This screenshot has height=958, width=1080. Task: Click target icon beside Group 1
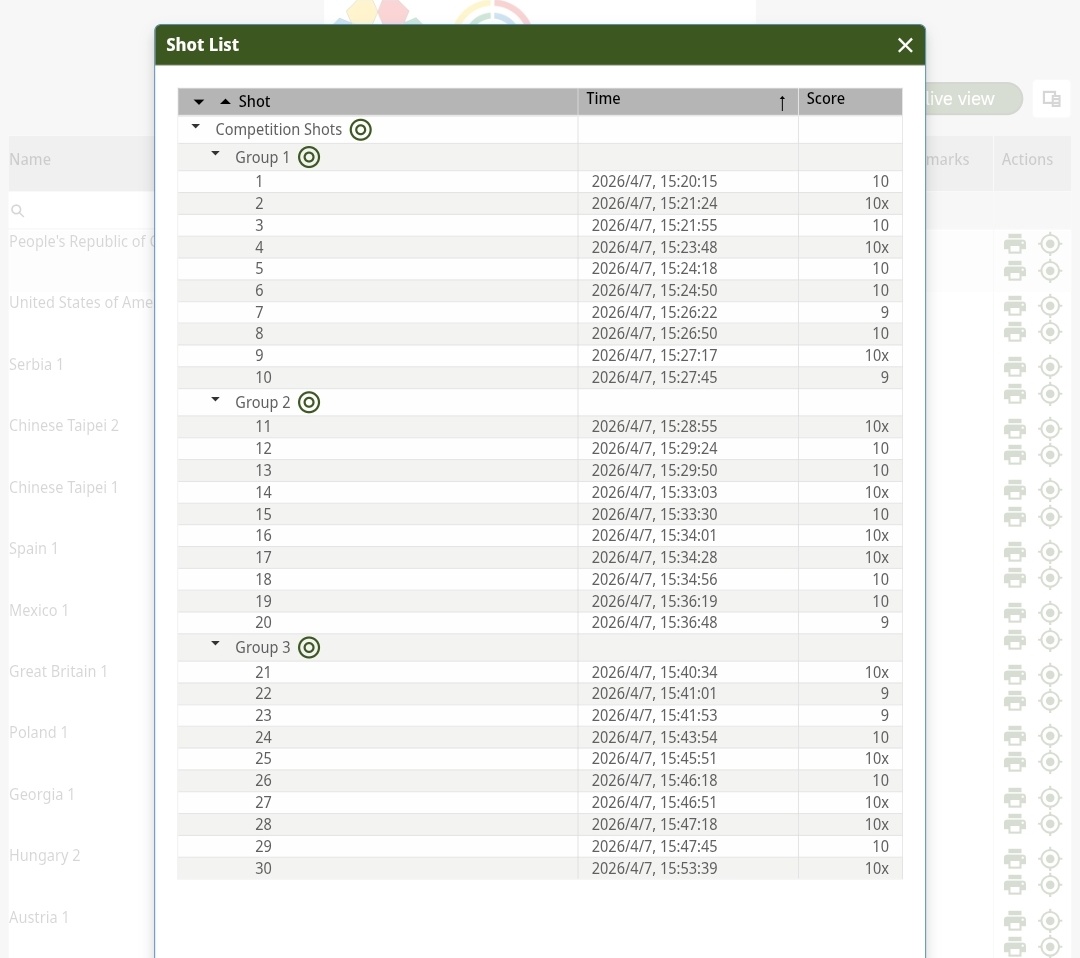(x=309, y=157)
